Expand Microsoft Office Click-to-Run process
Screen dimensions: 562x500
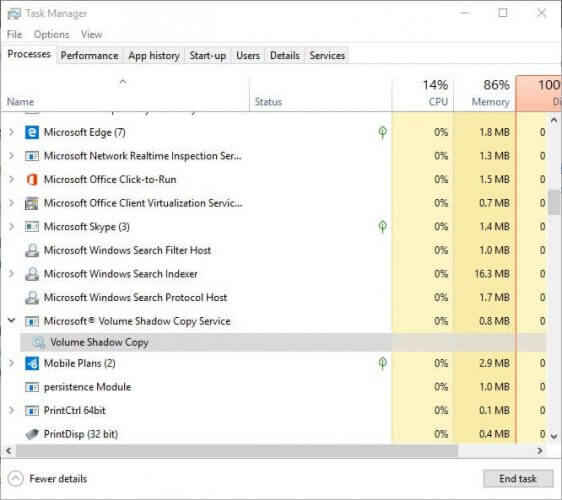[11, 179]
